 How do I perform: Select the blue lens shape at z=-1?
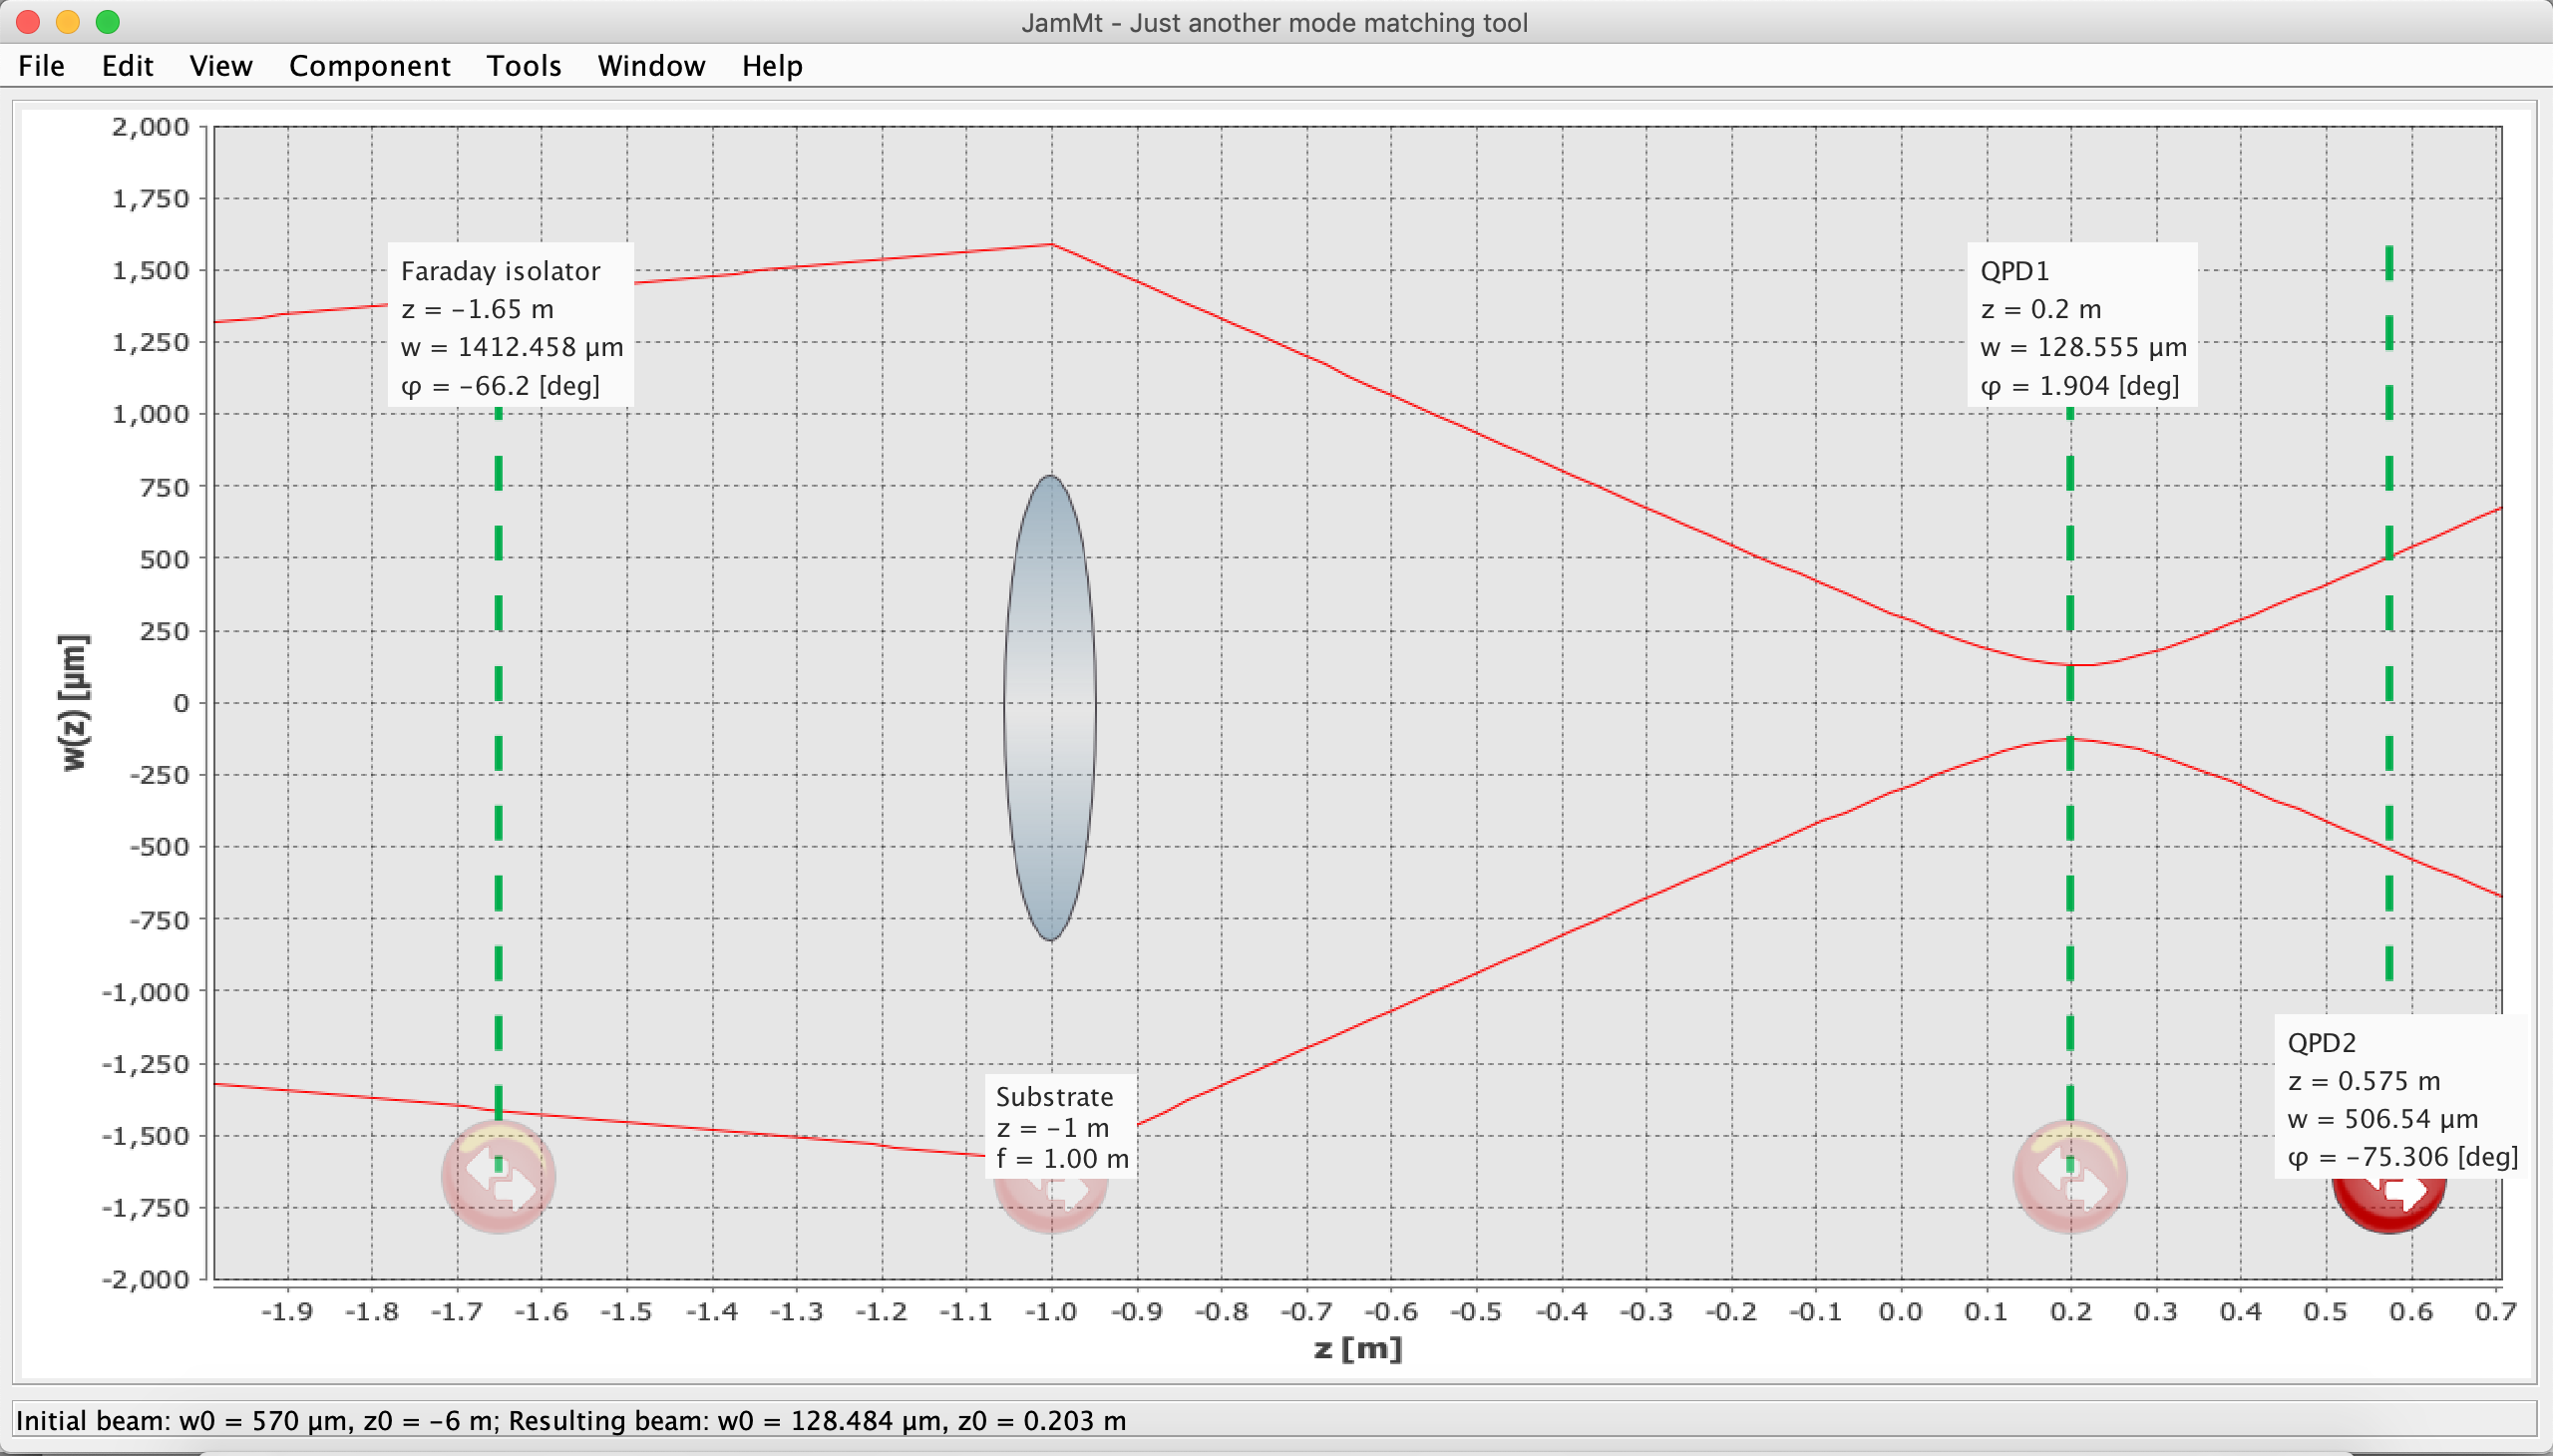(1050, 707)
